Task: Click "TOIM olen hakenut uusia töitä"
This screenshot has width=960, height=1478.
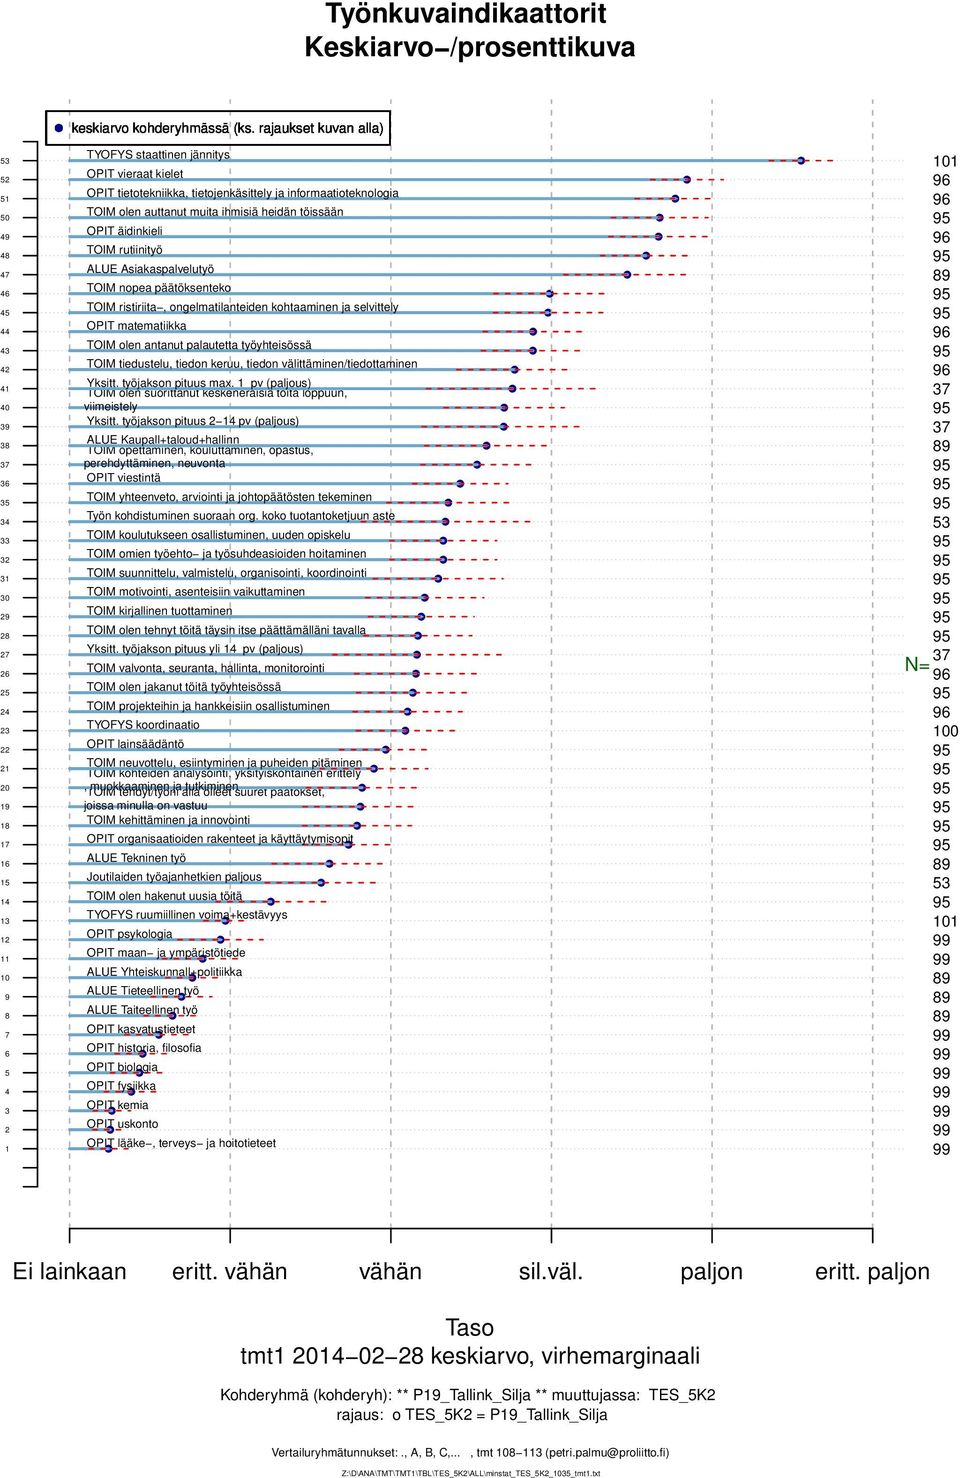Action: [164, 896]
